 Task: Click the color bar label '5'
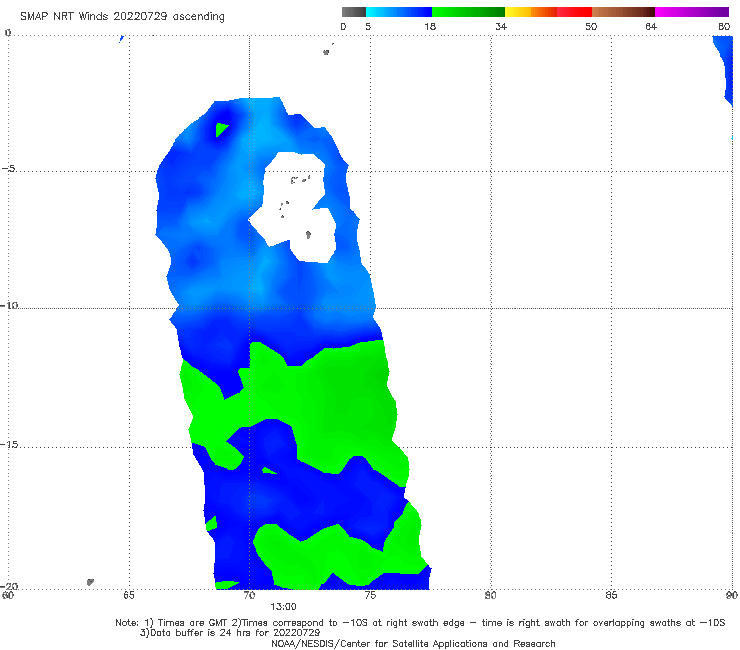368,26
